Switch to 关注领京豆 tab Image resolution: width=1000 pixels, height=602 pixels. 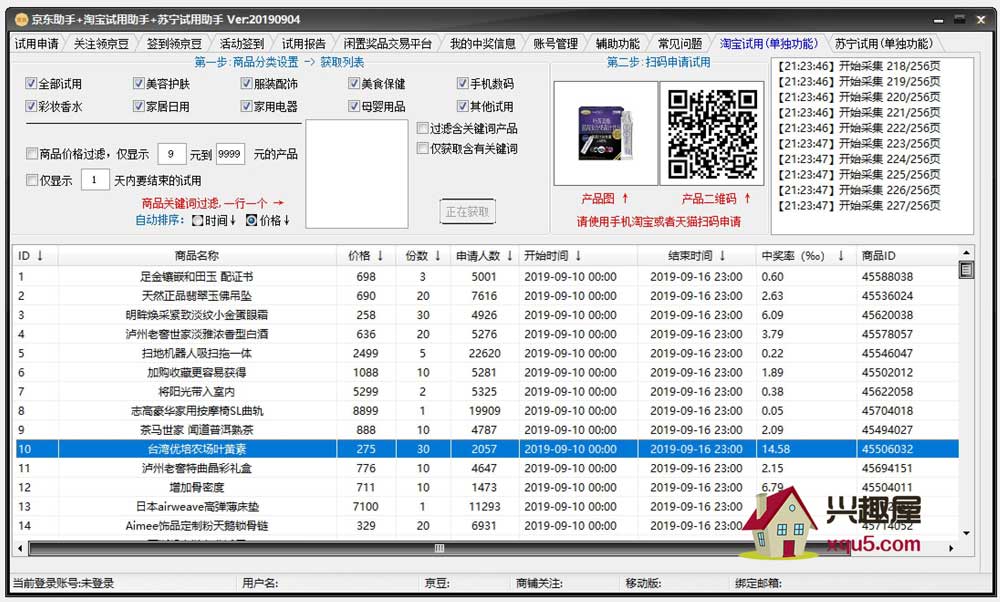[101, 43]
